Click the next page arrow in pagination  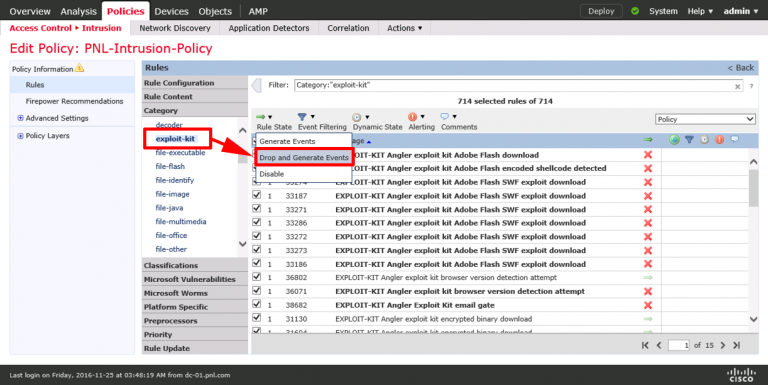(723, 345)
